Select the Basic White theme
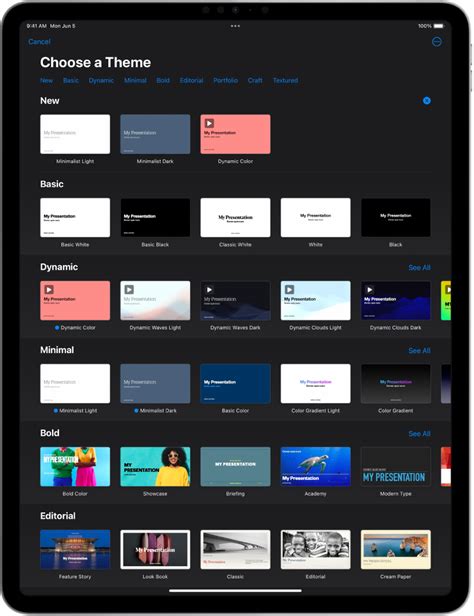 click(75, 217)
